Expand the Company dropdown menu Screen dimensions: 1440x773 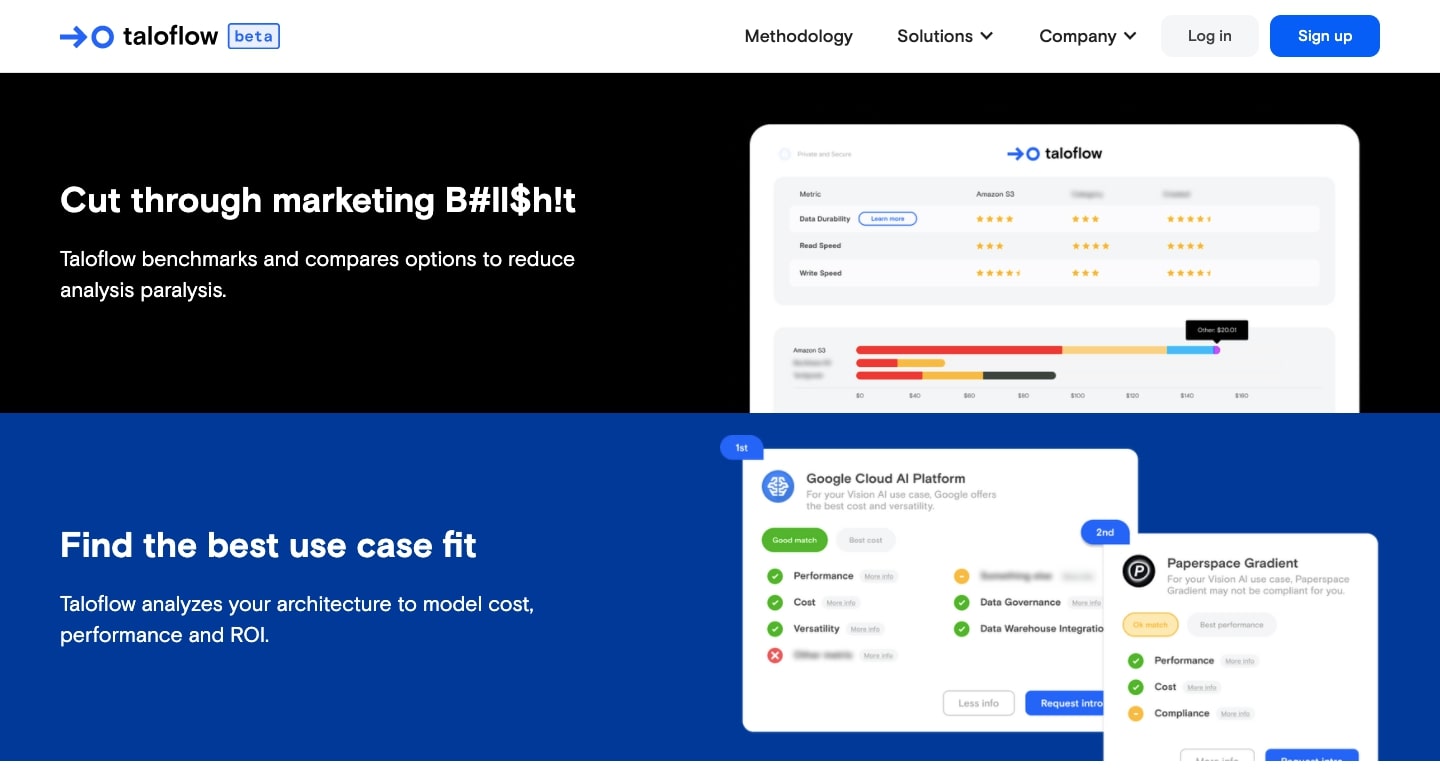click(1088, 36)
